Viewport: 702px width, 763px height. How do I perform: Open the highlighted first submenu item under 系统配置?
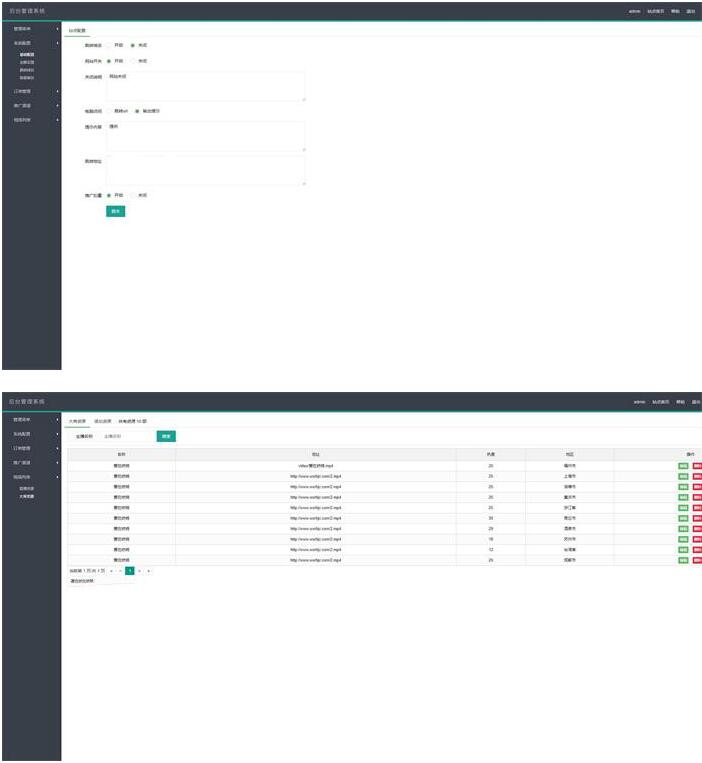27,55
